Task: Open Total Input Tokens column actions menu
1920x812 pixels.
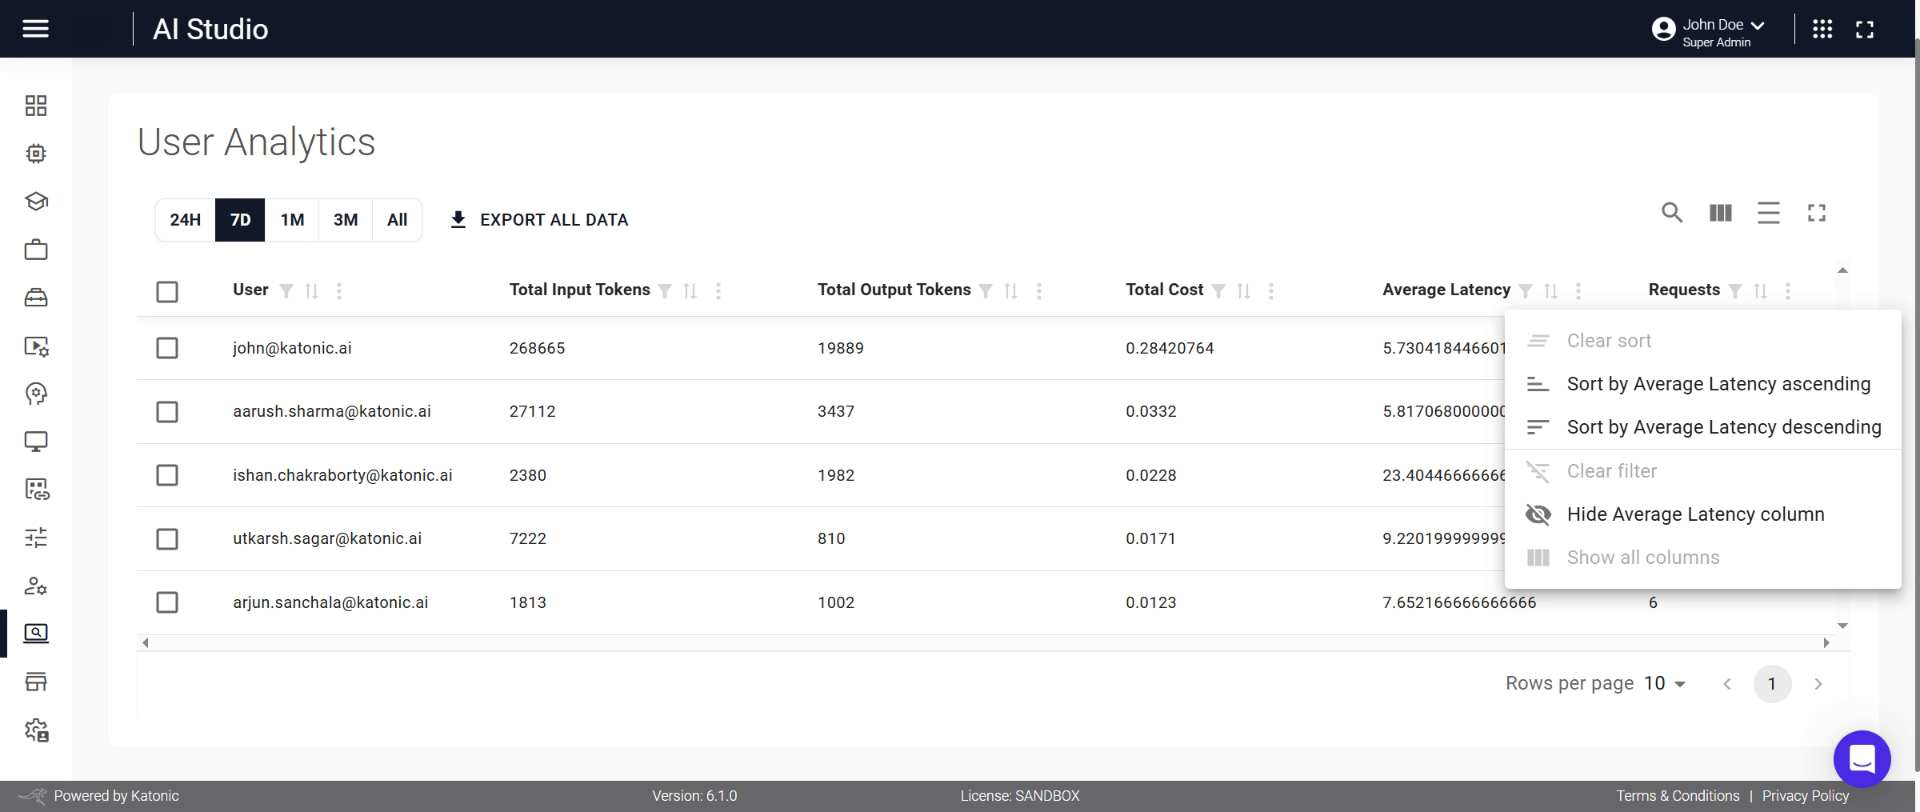Action: (x=718, y=291)
